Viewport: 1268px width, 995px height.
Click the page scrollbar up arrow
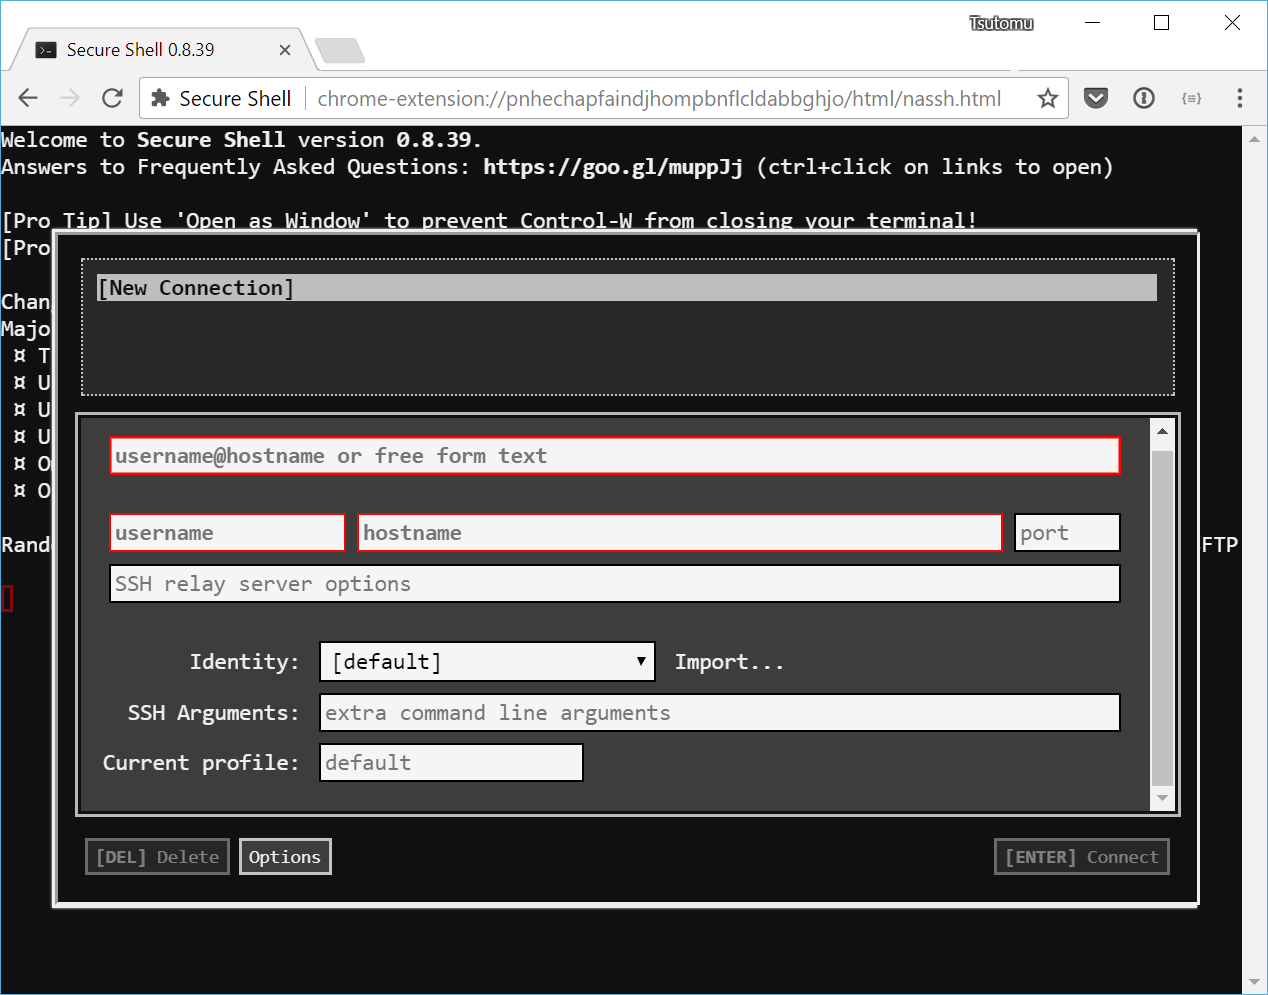pyautogui.click(x=1254, y=139)
